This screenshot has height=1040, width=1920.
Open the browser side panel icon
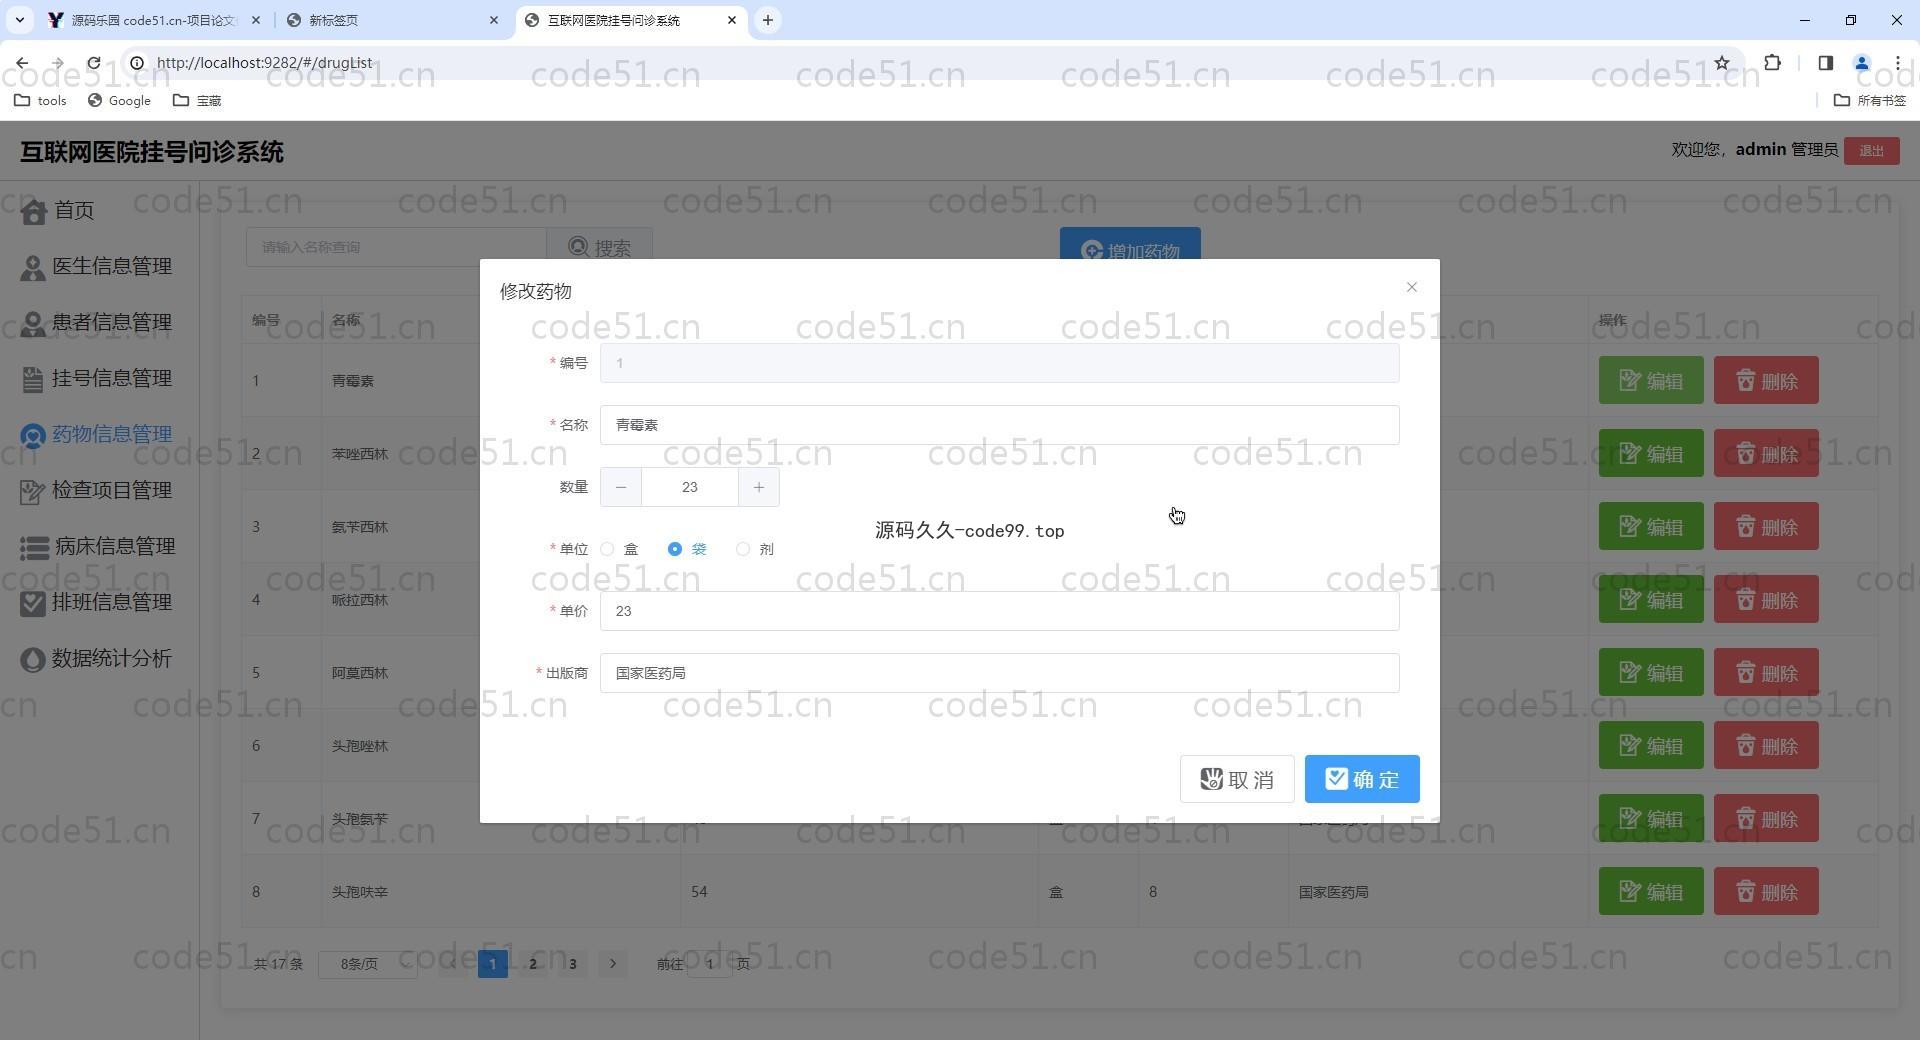(x=1825, y=63)
